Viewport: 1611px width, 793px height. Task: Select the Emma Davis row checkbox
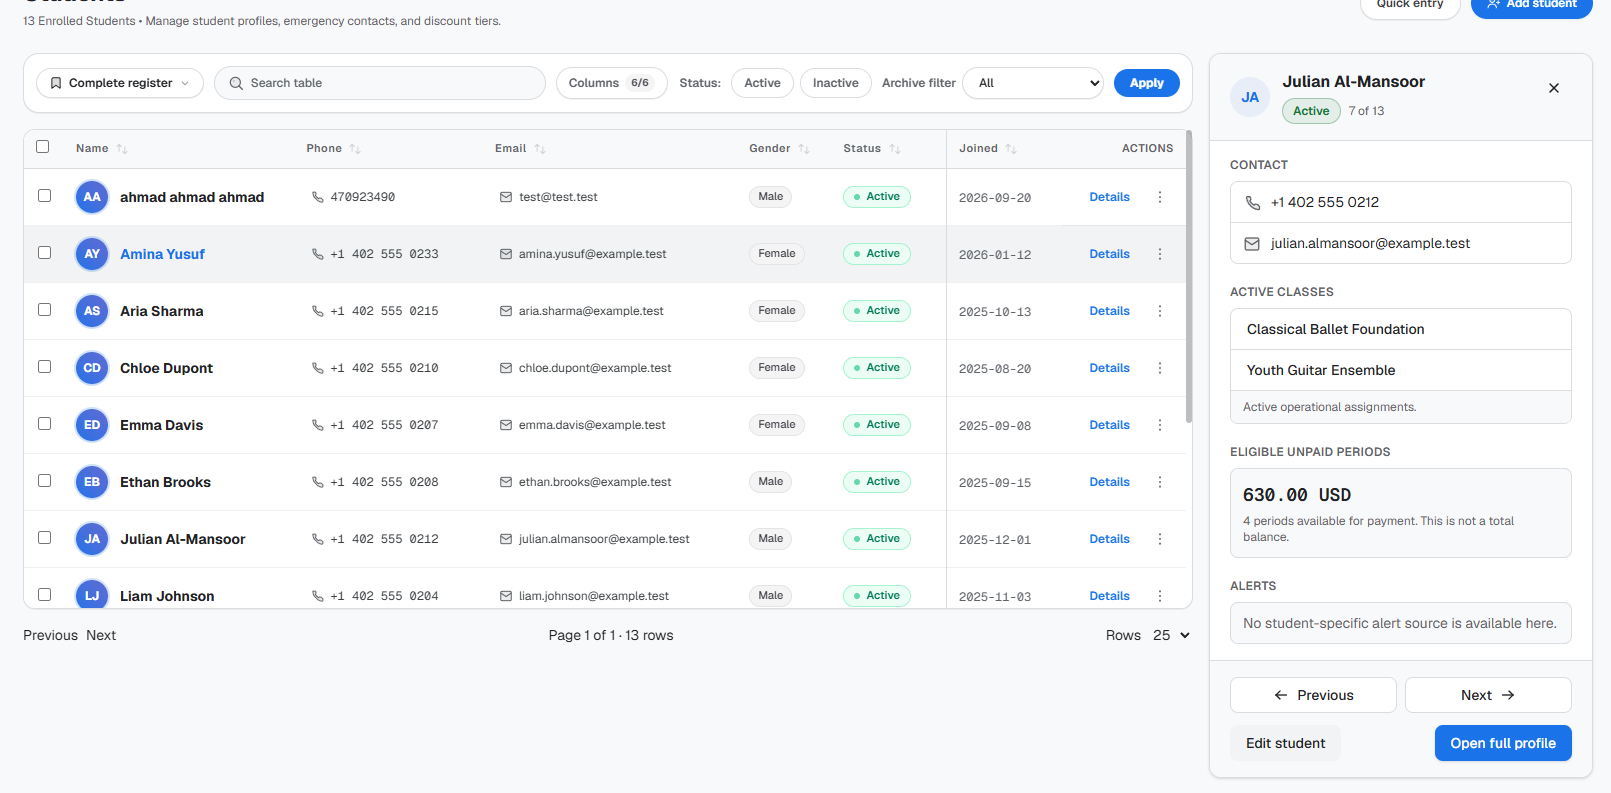pyautogui.click(x=44, y=424)
